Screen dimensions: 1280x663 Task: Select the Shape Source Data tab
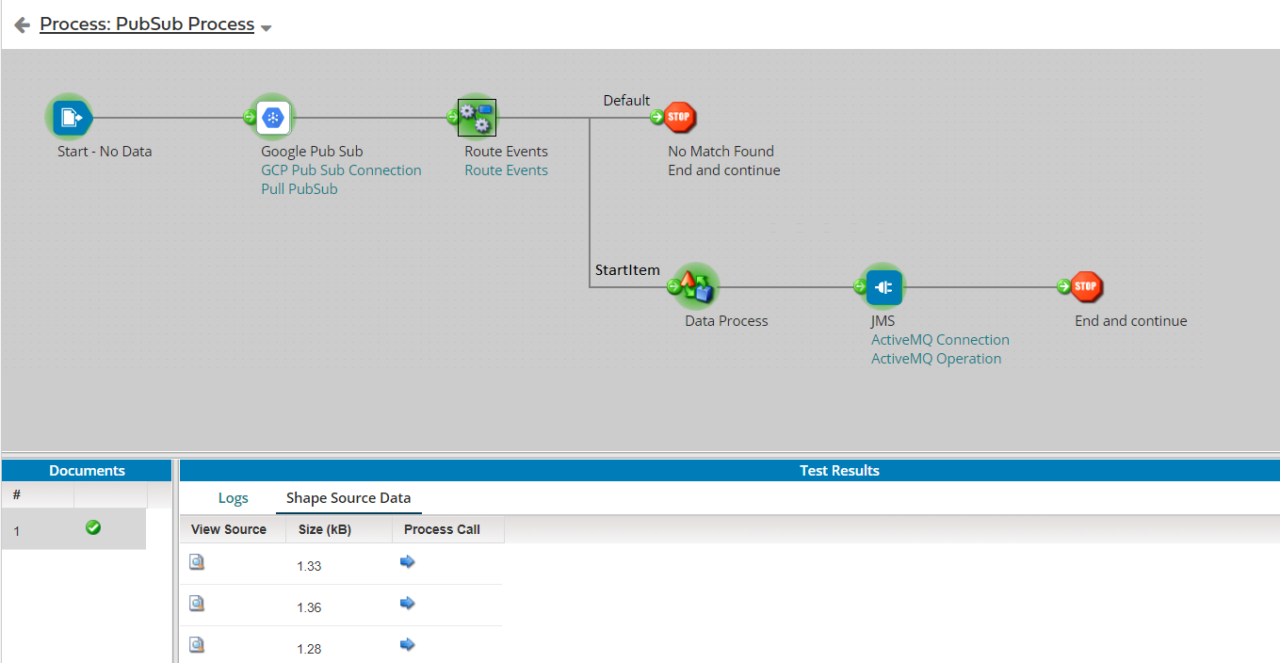[x=348, y=497]
